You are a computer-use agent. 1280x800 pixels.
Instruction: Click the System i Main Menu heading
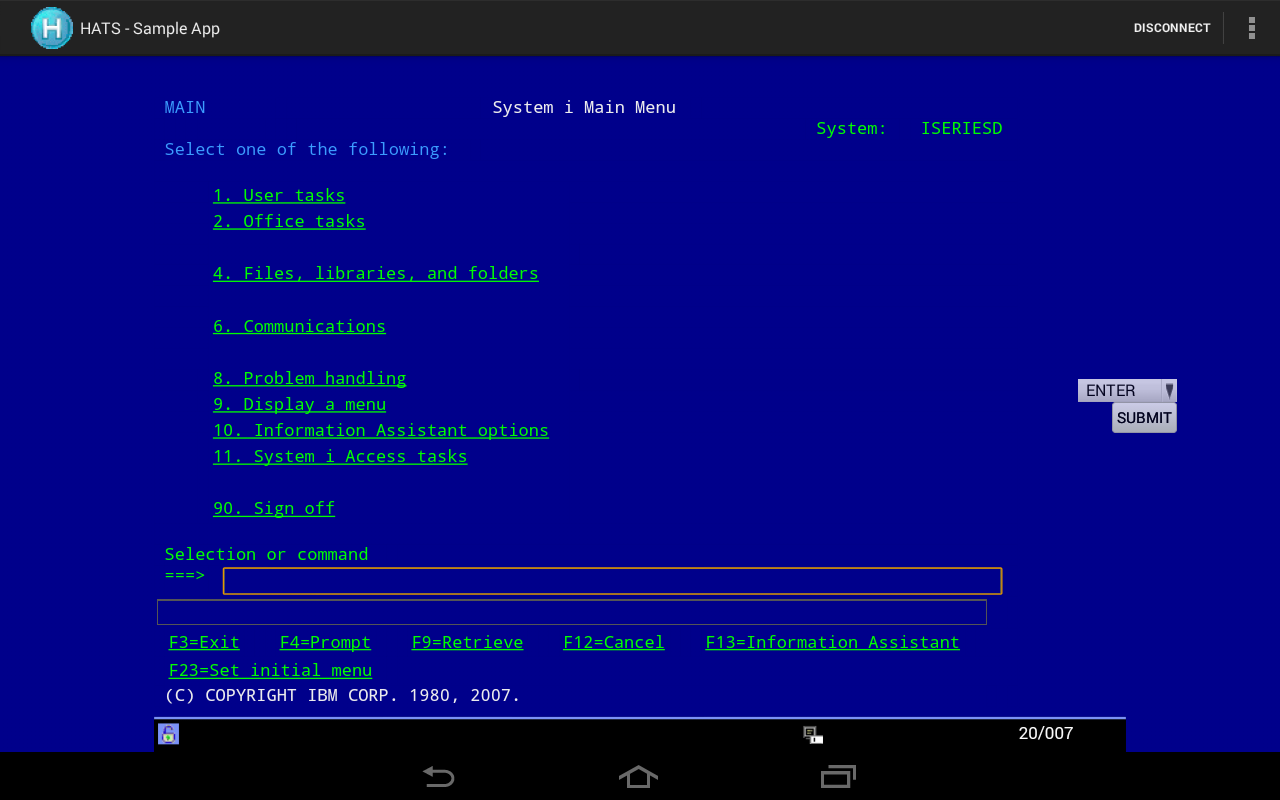(x=584, y=107)
